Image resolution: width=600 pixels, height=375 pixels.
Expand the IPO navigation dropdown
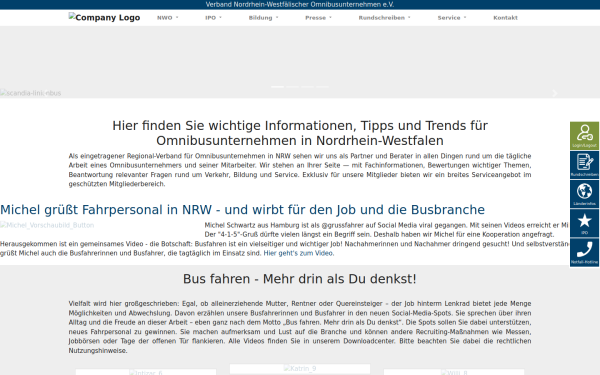pyautogui.click(x=213, y=18)
